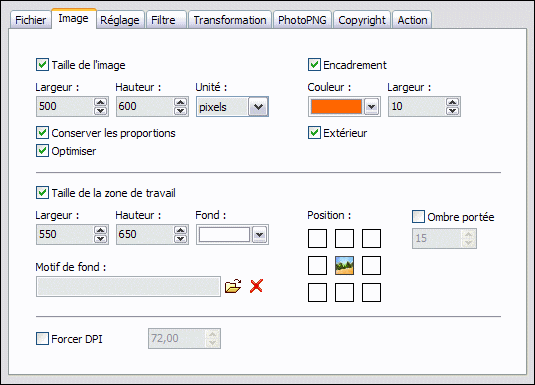Uncheck Conserver les proportions

pos(42,133)
